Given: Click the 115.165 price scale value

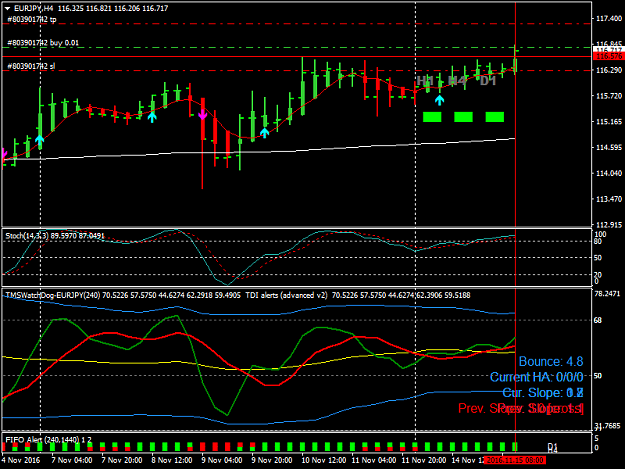Looking at the screenshot, I should click(609, 122).
